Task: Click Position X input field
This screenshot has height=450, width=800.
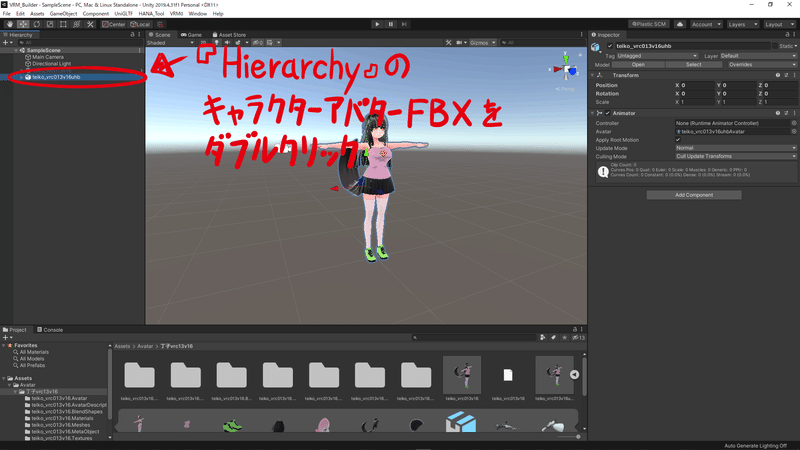Action: pos(697,85)
